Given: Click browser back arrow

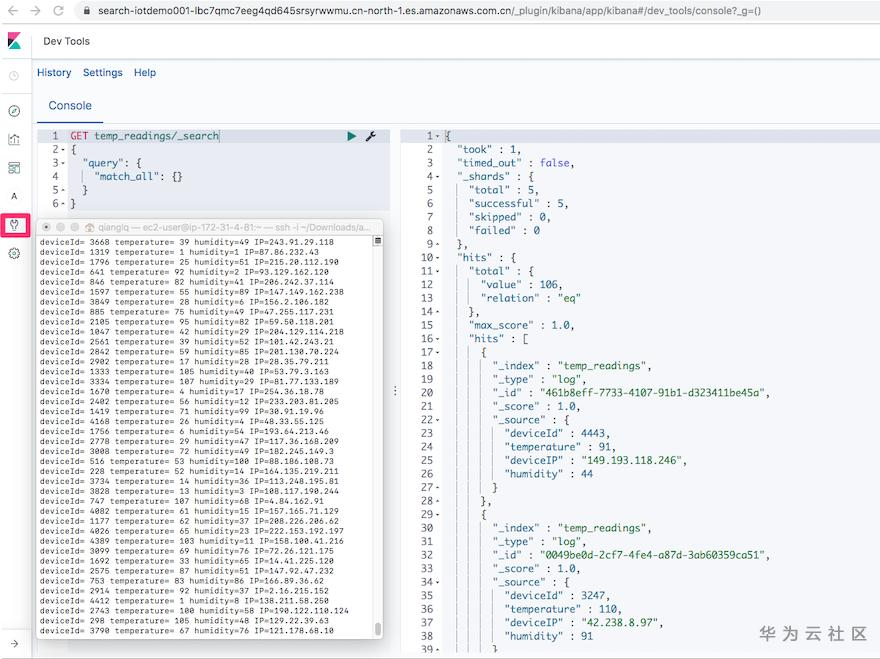Looking at the screenshot, I should (x=13, y=11).
